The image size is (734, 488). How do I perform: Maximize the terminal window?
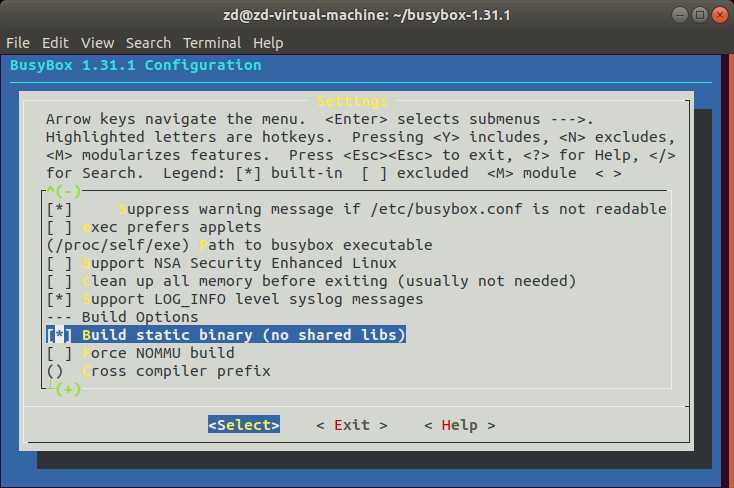point(699,15)
